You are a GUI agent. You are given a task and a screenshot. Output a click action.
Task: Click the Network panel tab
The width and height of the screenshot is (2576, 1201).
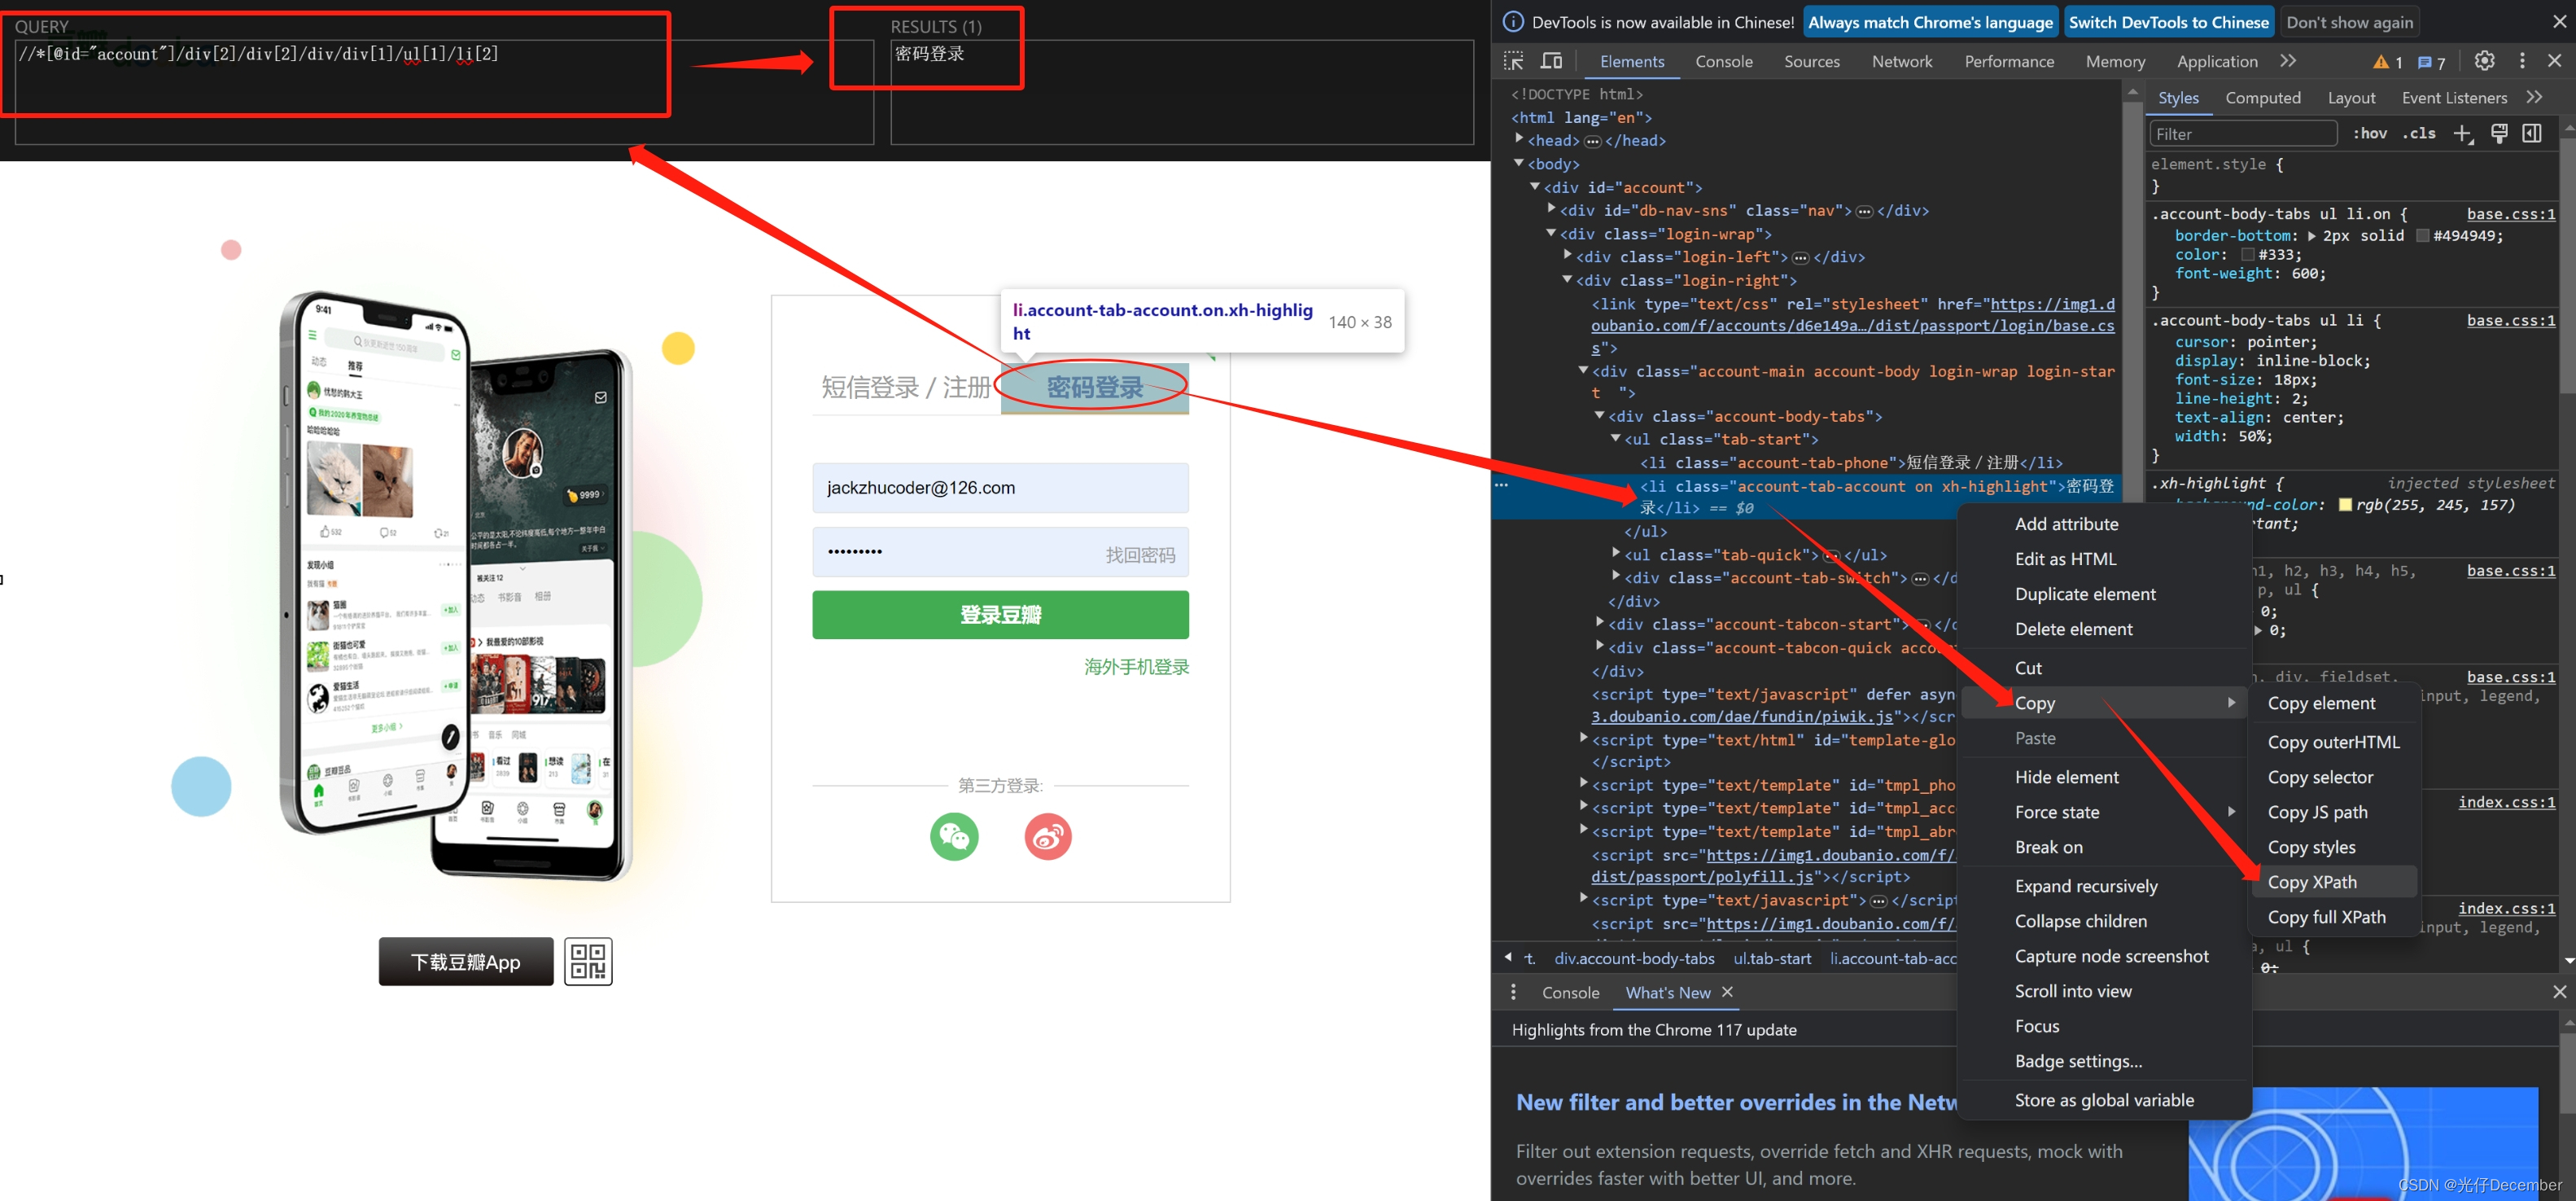1904,63
